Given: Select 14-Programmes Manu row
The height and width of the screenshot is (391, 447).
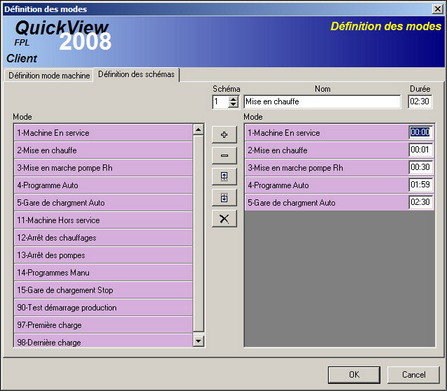Looking at the screenshot, I should (103, 273).
